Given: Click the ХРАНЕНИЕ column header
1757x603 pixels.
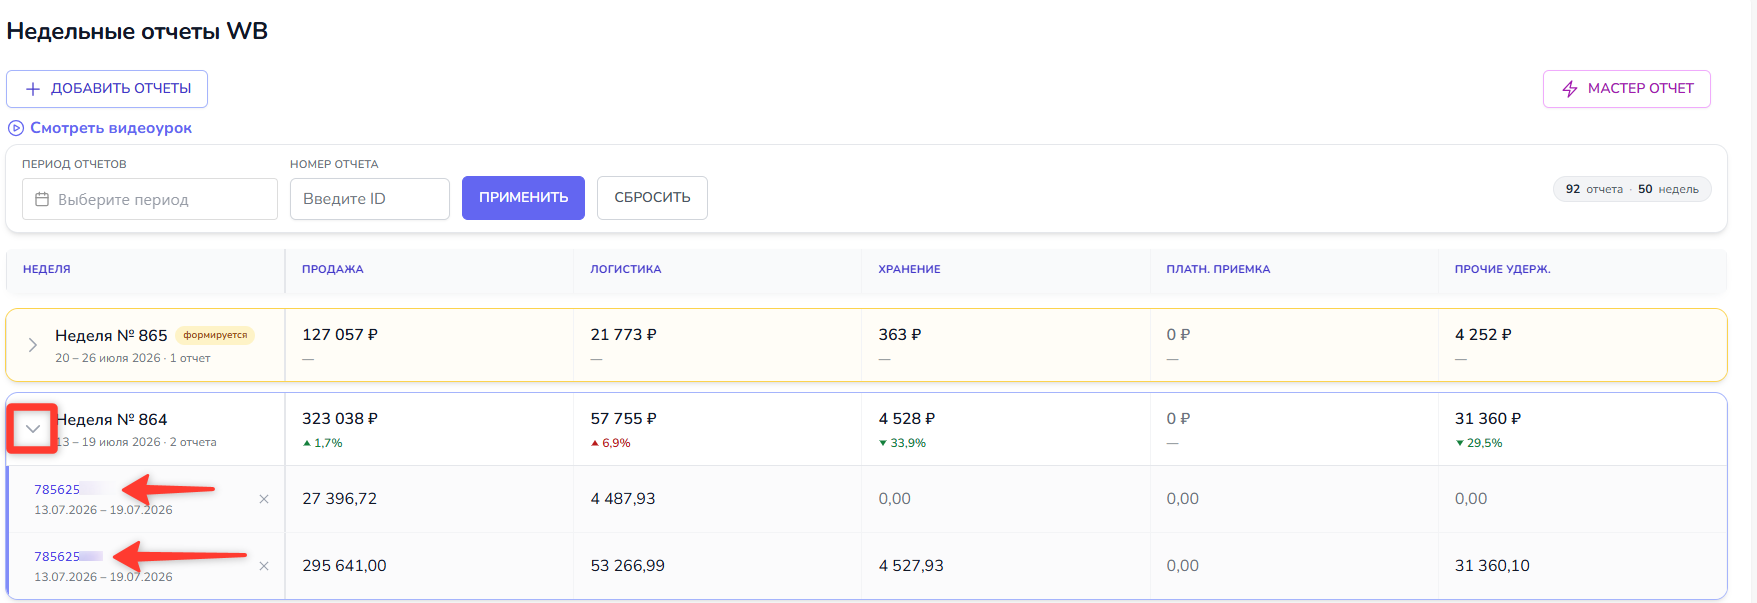Looking at the screenshot, I should [x=909, y=269].
